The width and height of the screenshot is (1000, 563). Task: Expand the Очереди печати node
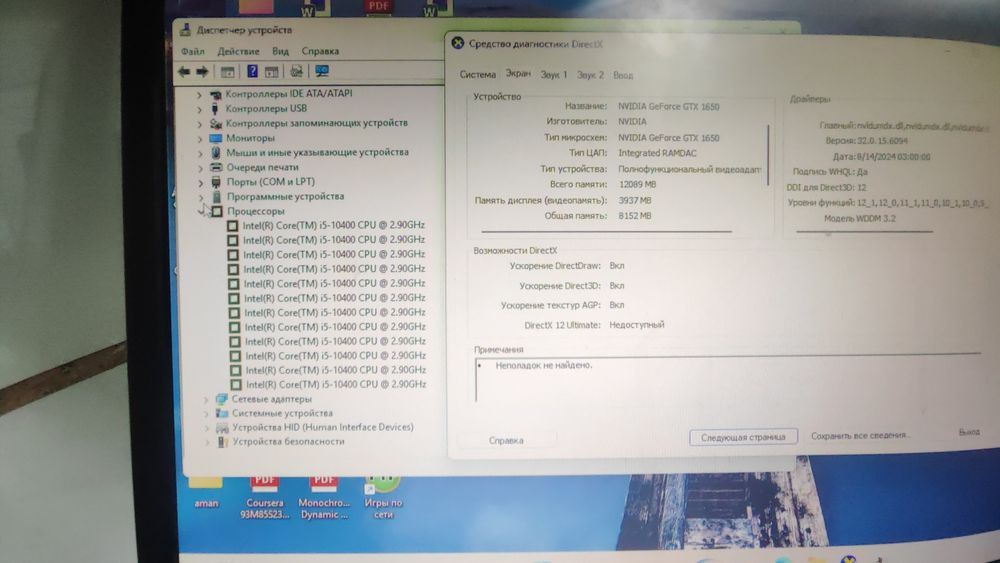pyautogui.click(x=200, y=168)
